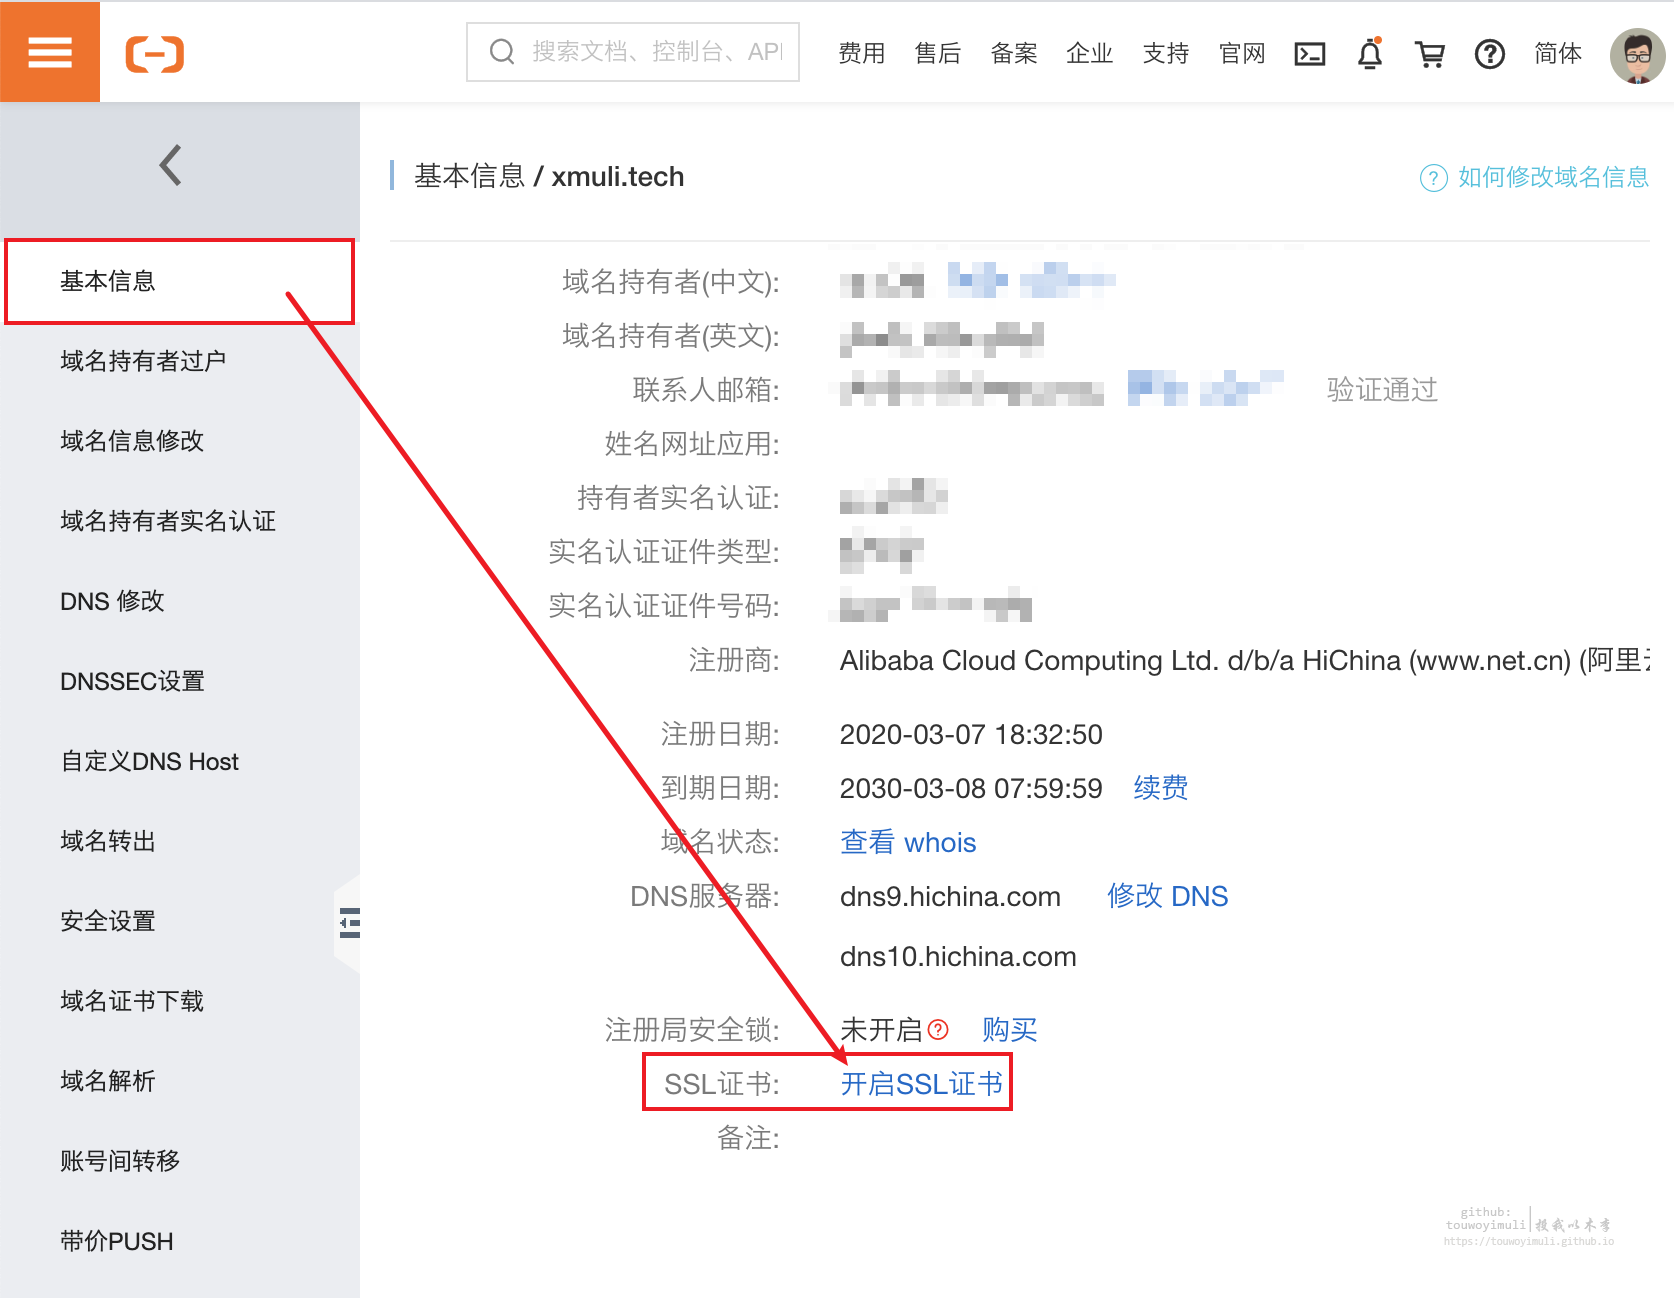Viewport: 1674px width, 1298px height.
Task: Go back with the sidebar chevron
Action: pyautogui.click(x=171, y=165)
